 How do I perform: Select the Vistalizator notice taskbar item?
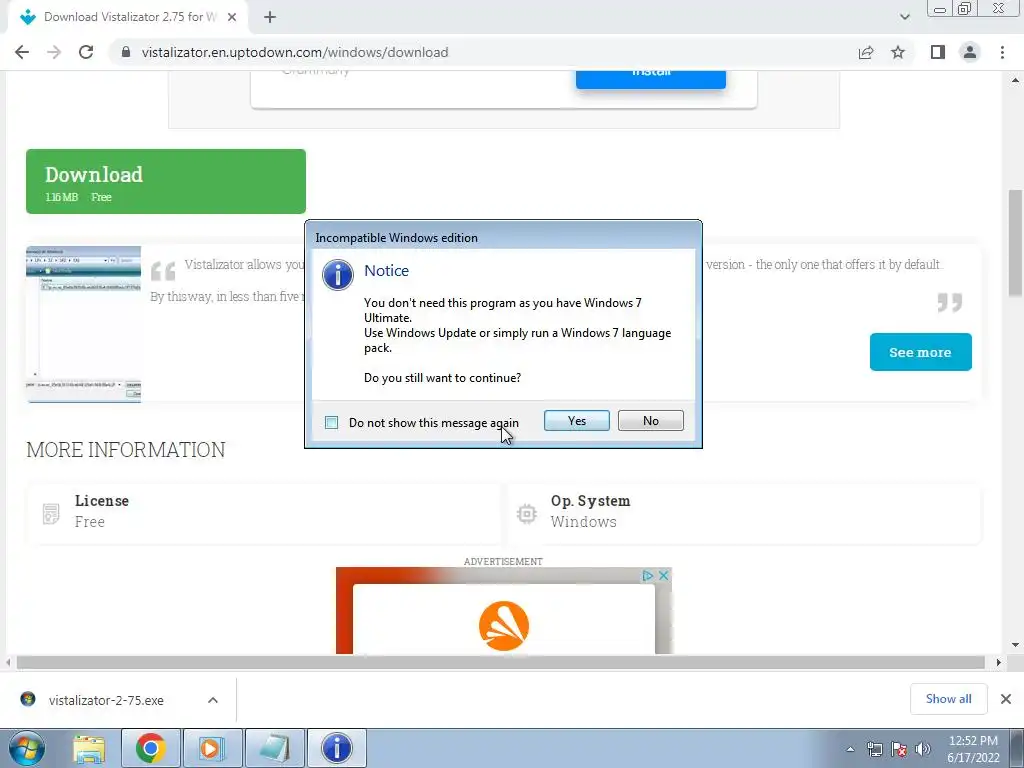pos(336,748)
